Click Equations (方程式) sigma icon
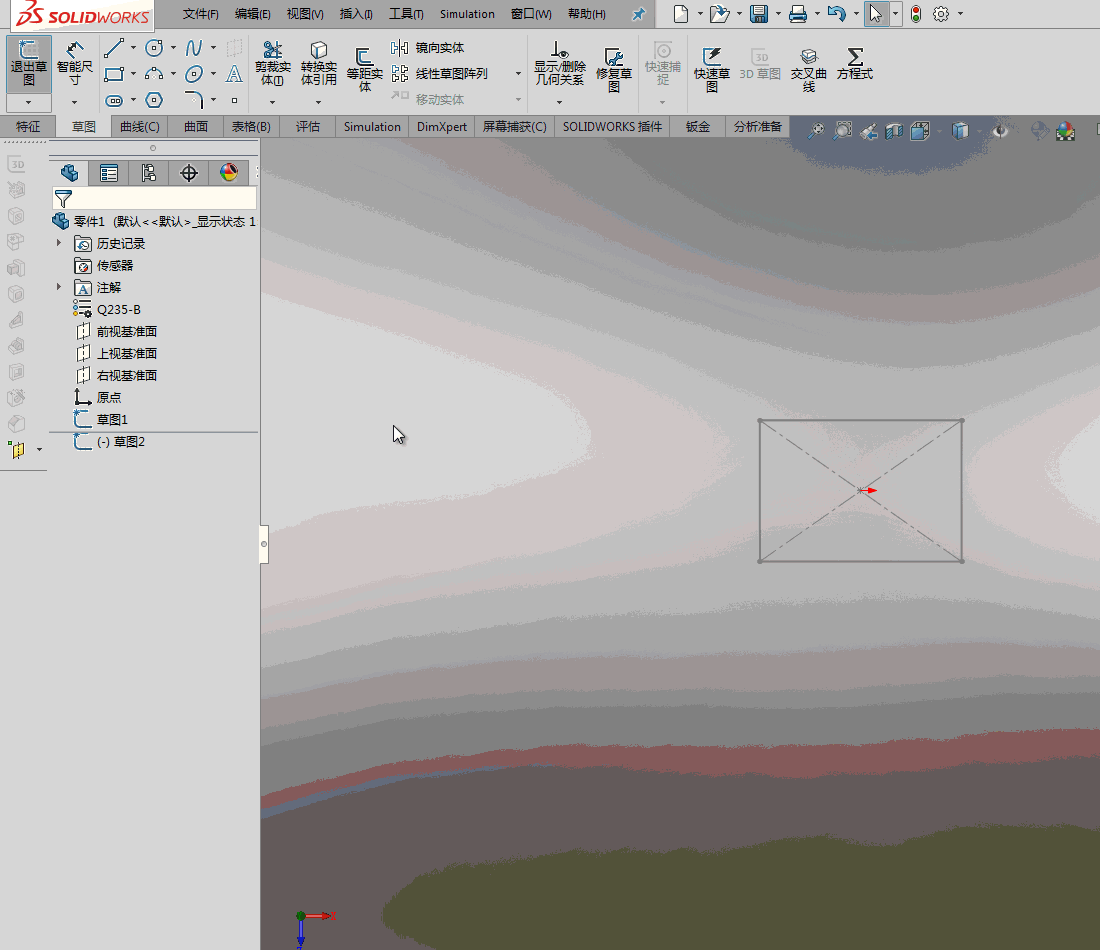 pos(854,64)
